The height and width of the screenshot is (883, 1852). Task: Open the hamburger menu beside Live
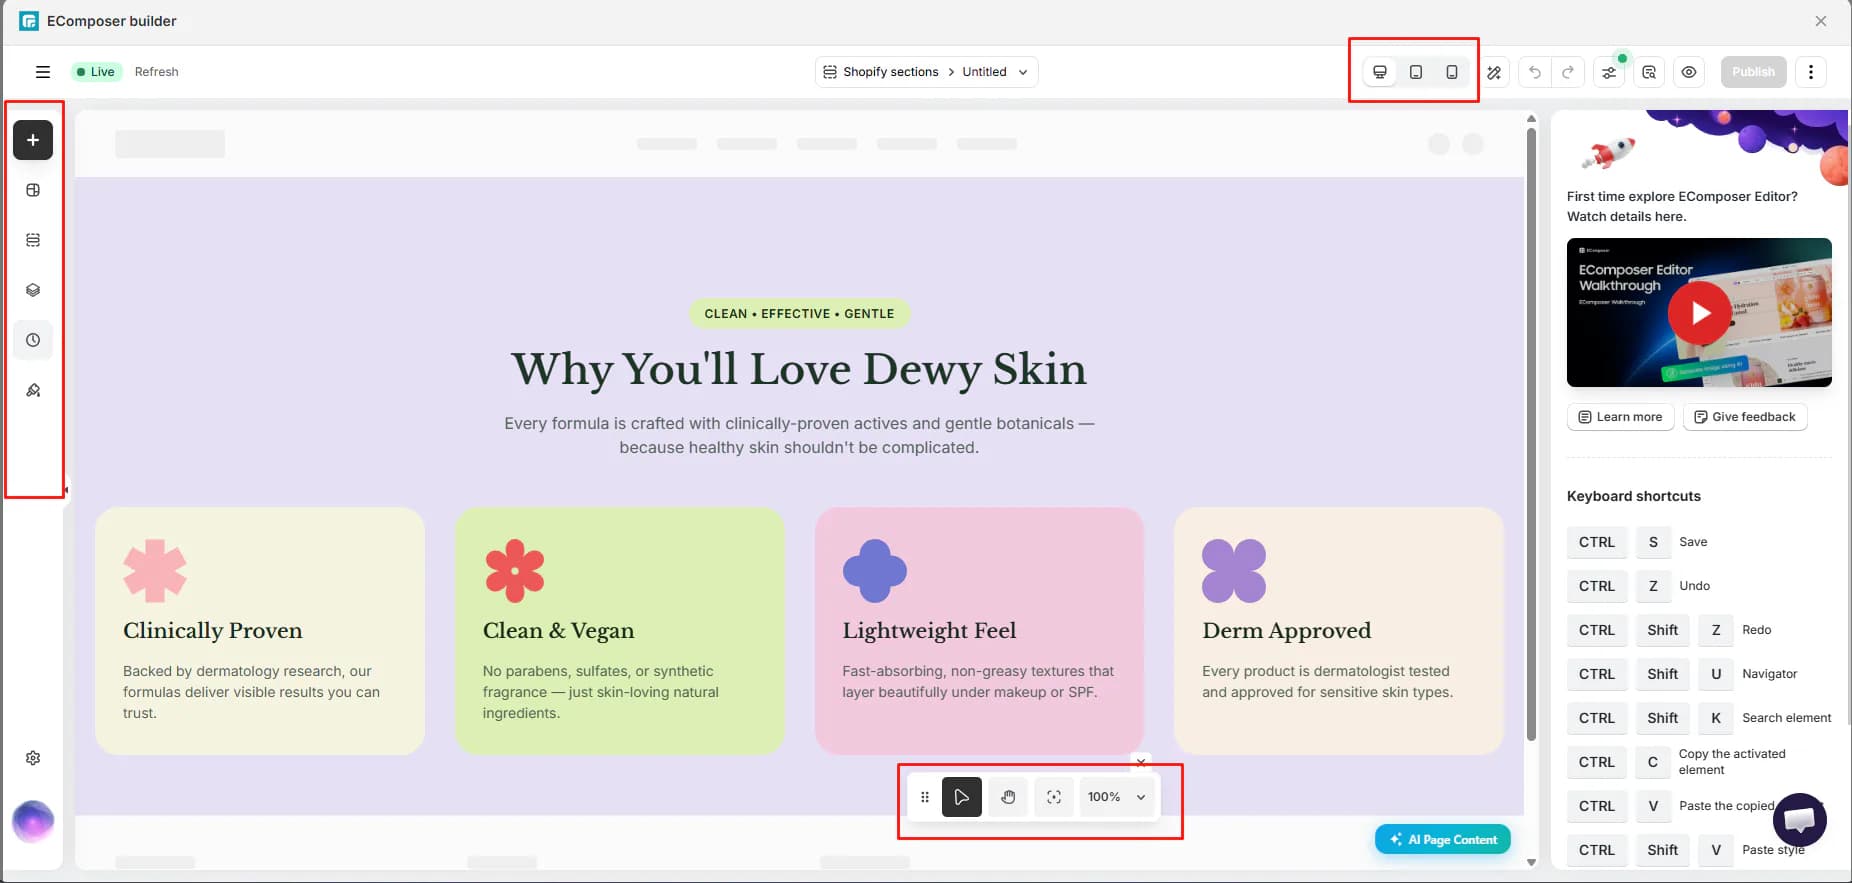click(42, 72)
